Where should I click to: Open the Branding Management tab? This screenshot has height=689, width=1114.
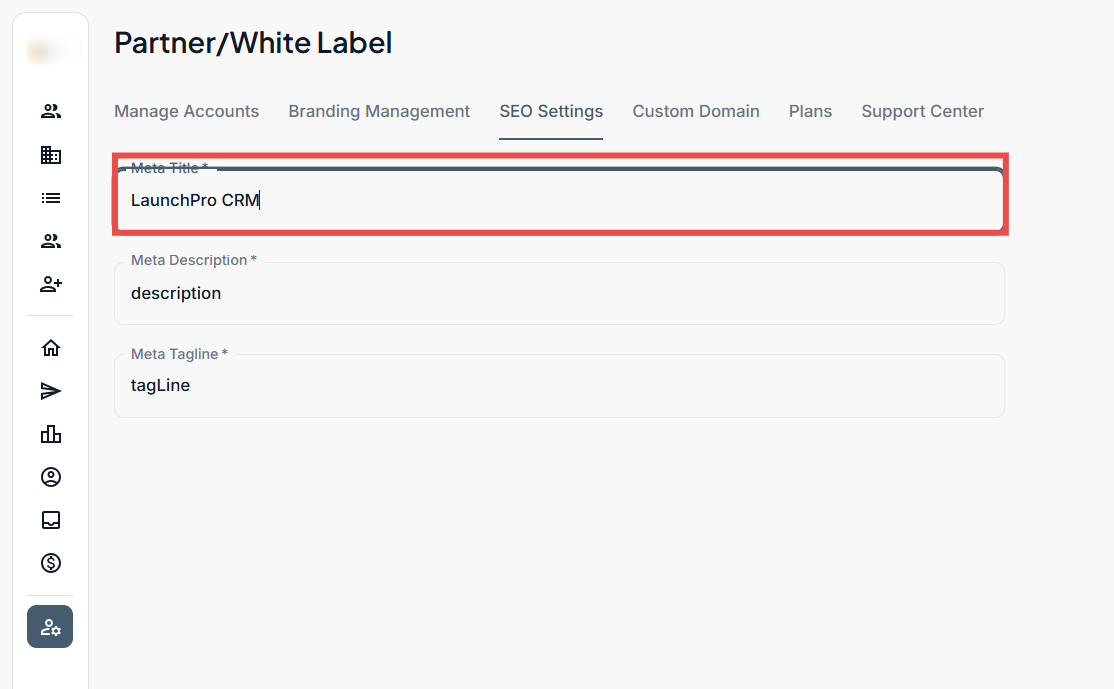point(379,111)
